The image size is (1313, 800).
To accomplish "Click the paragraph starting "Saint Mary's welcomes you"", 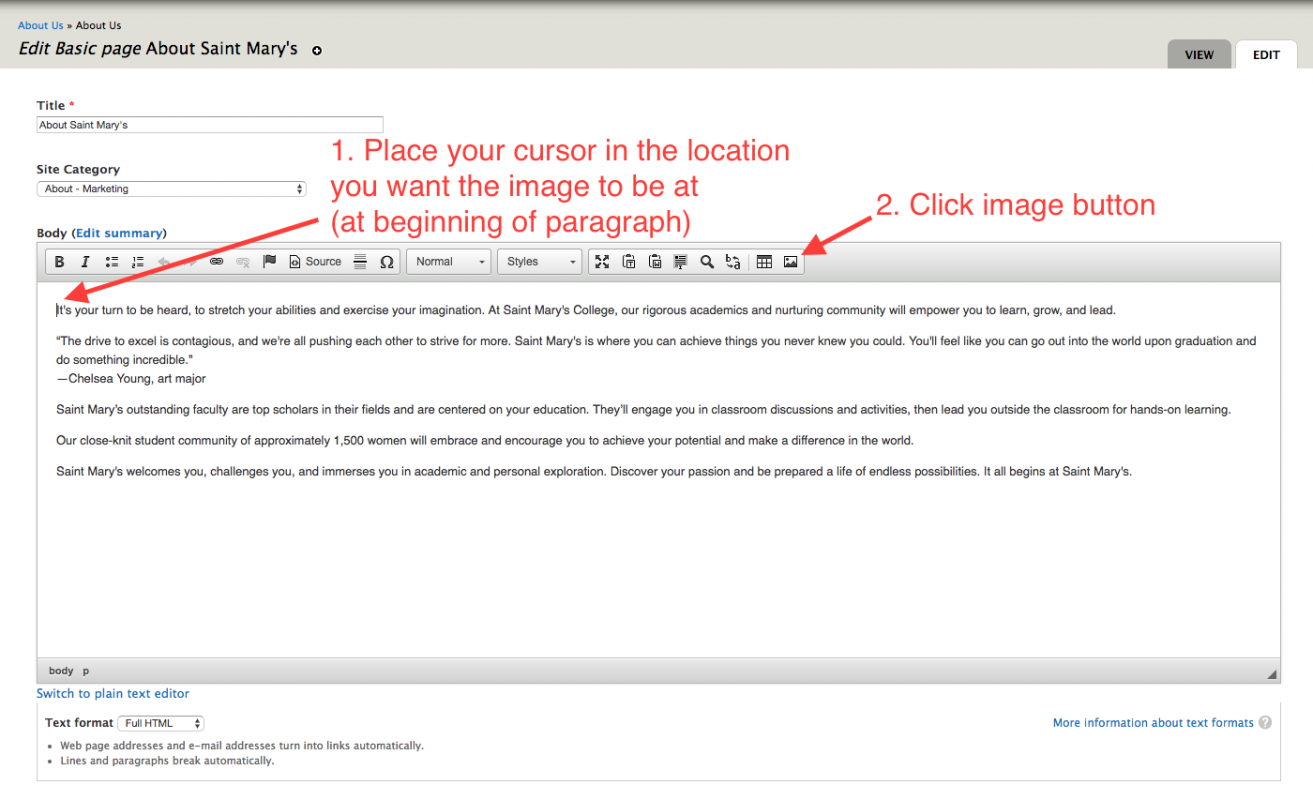I will tap(594, 471).
